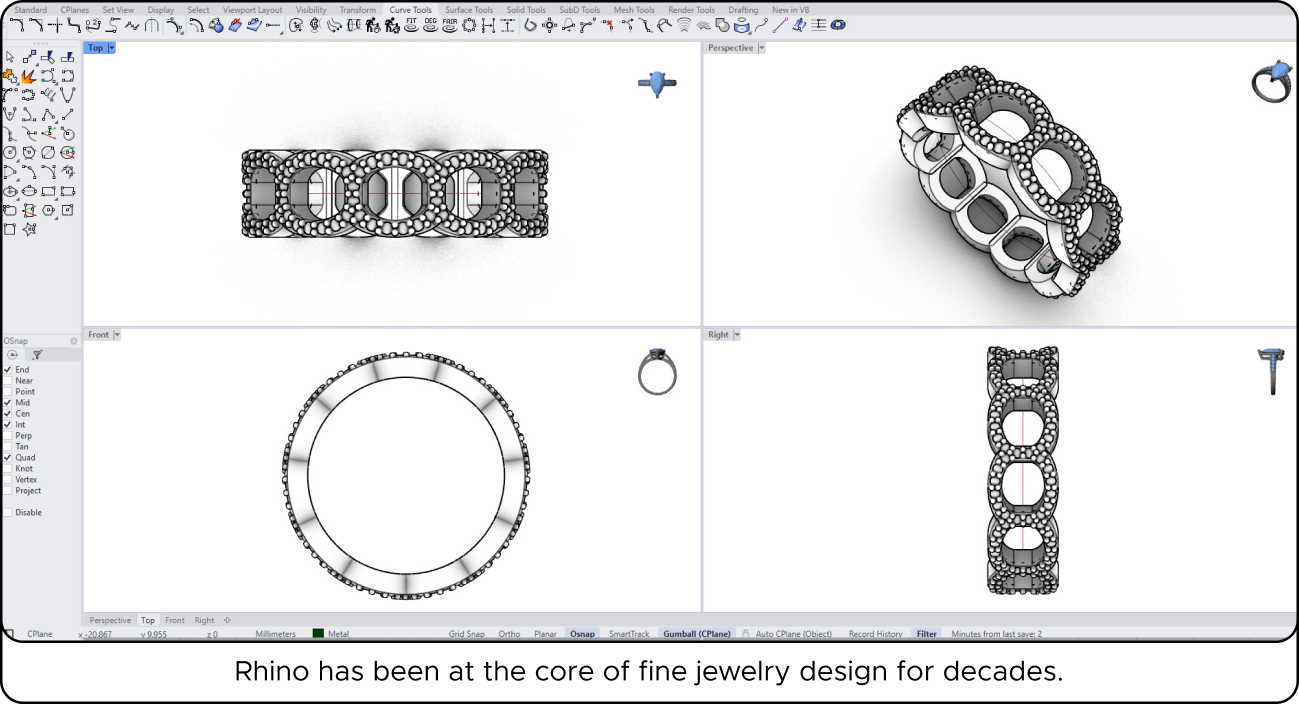Open the Top viewport dropdown arrow
The width and height of the screenshot is (1299, 704).
(x=112, y=48)
